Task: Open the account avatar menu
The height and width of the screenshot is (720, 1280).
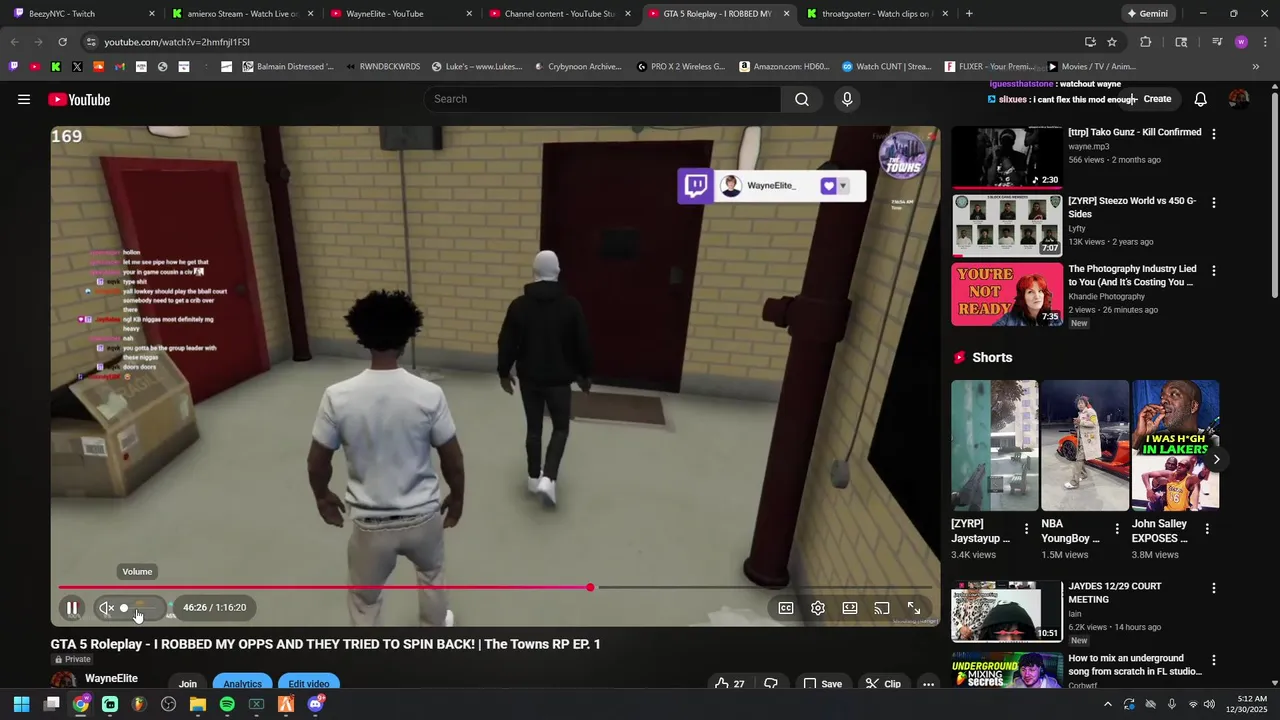Action: click(x=1239, y=99)
